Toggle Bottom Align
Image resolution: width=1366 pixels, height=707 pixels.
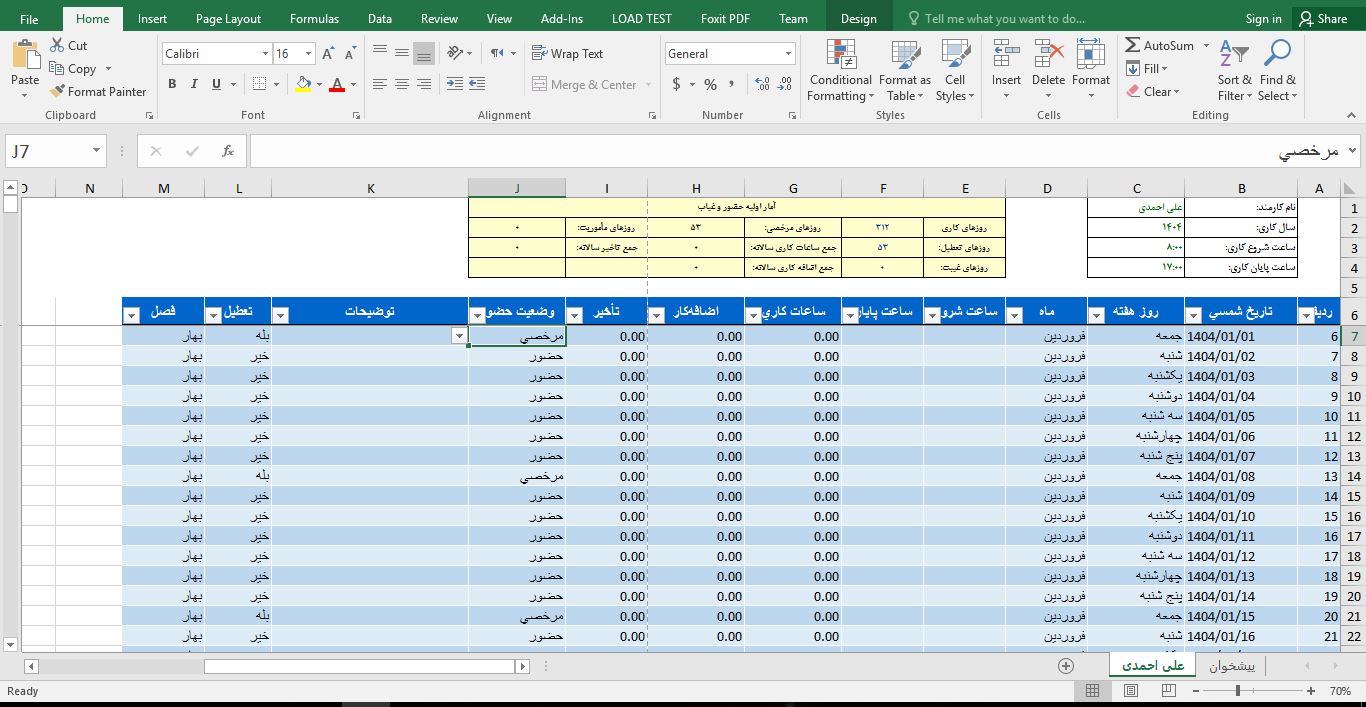424,53
